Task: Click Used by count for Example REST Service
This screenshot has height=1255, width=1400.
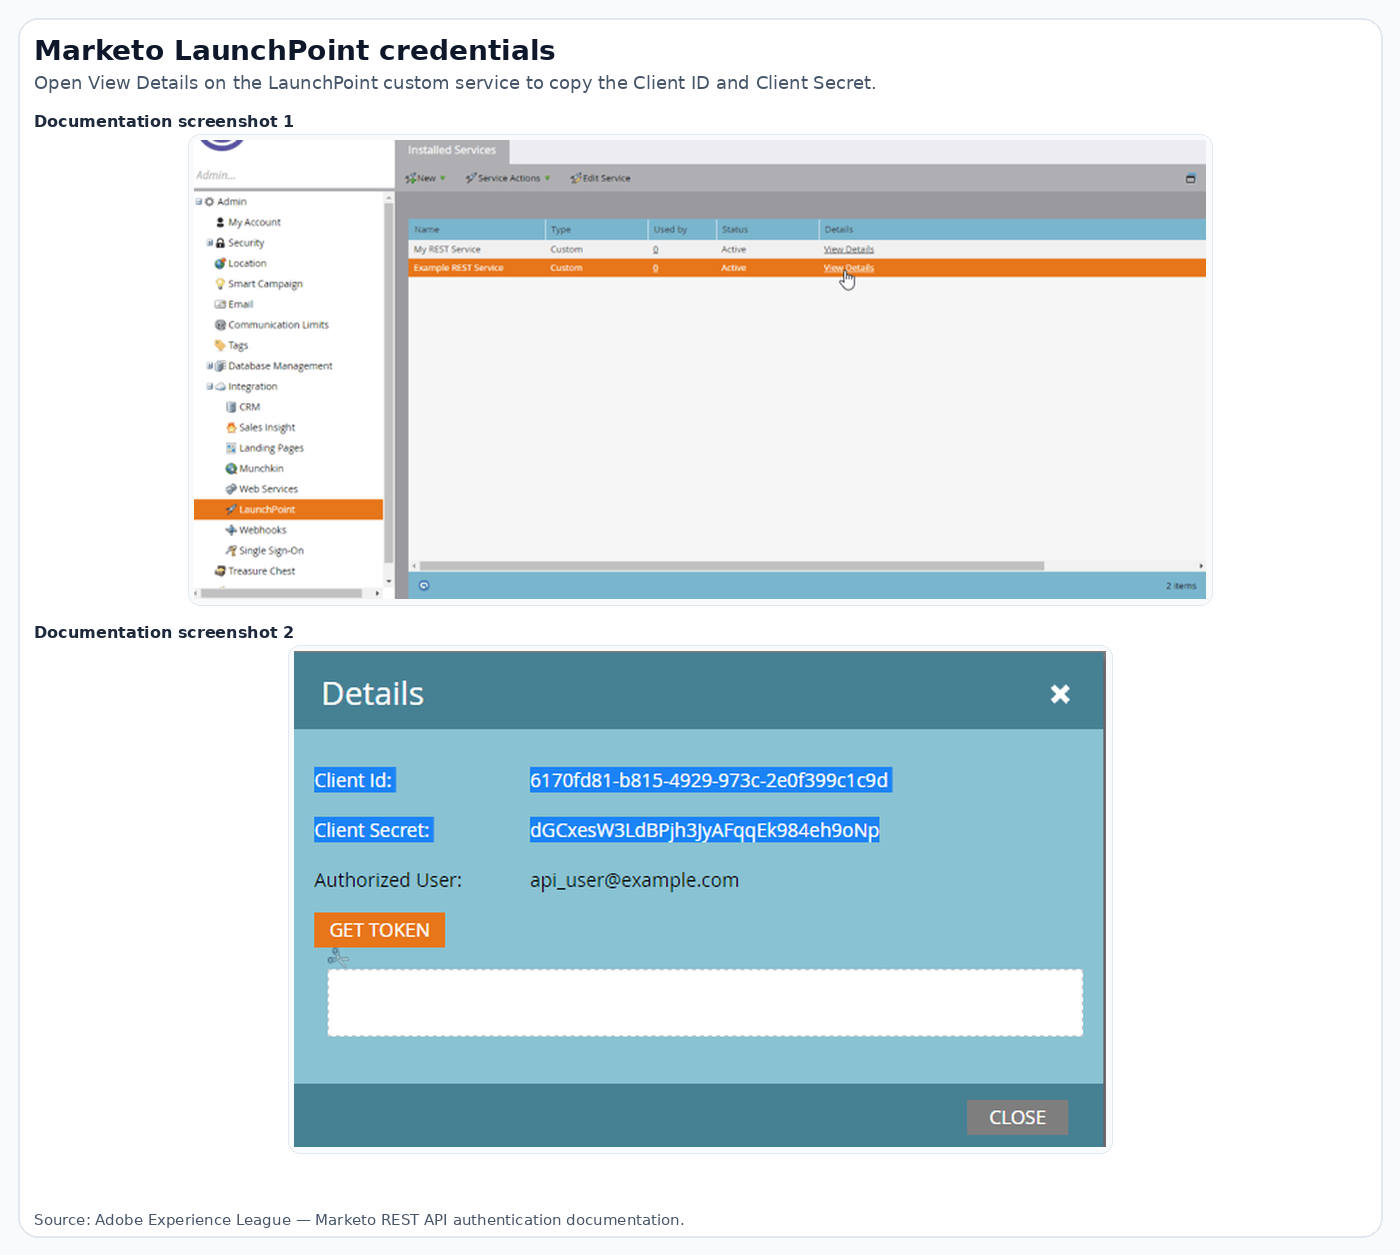Action: tap(656, 268)
